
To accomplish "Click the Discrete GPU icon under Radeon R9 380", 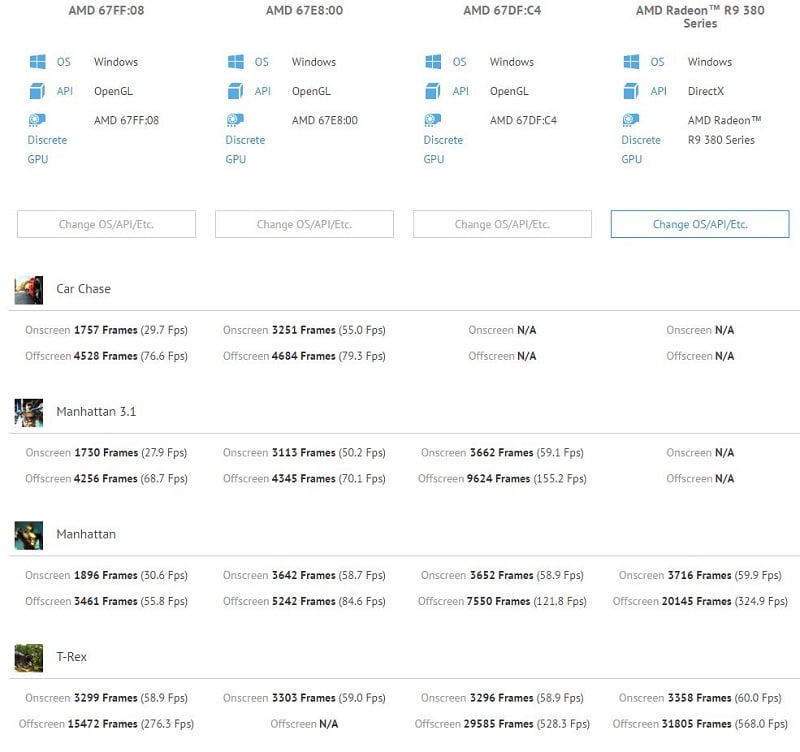I will pyautogui.click(x=631, y=120).
